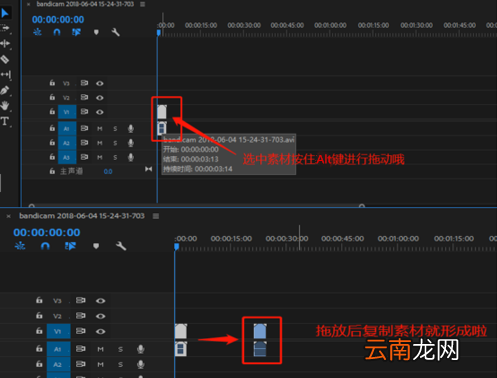Toggle V3 sync lock in upper timeline
Viewport: 497px width, 378px height.
(x=84, y=83)
